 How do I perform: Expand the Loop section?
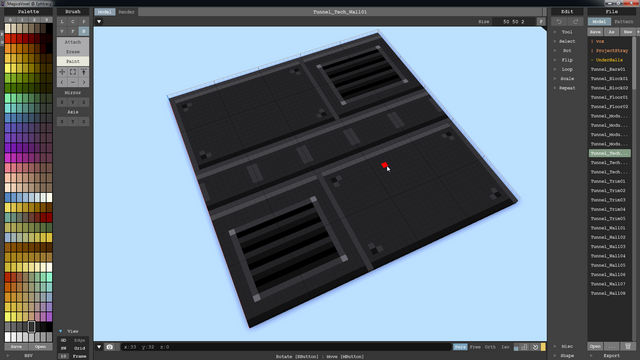[x=567, y=69]
